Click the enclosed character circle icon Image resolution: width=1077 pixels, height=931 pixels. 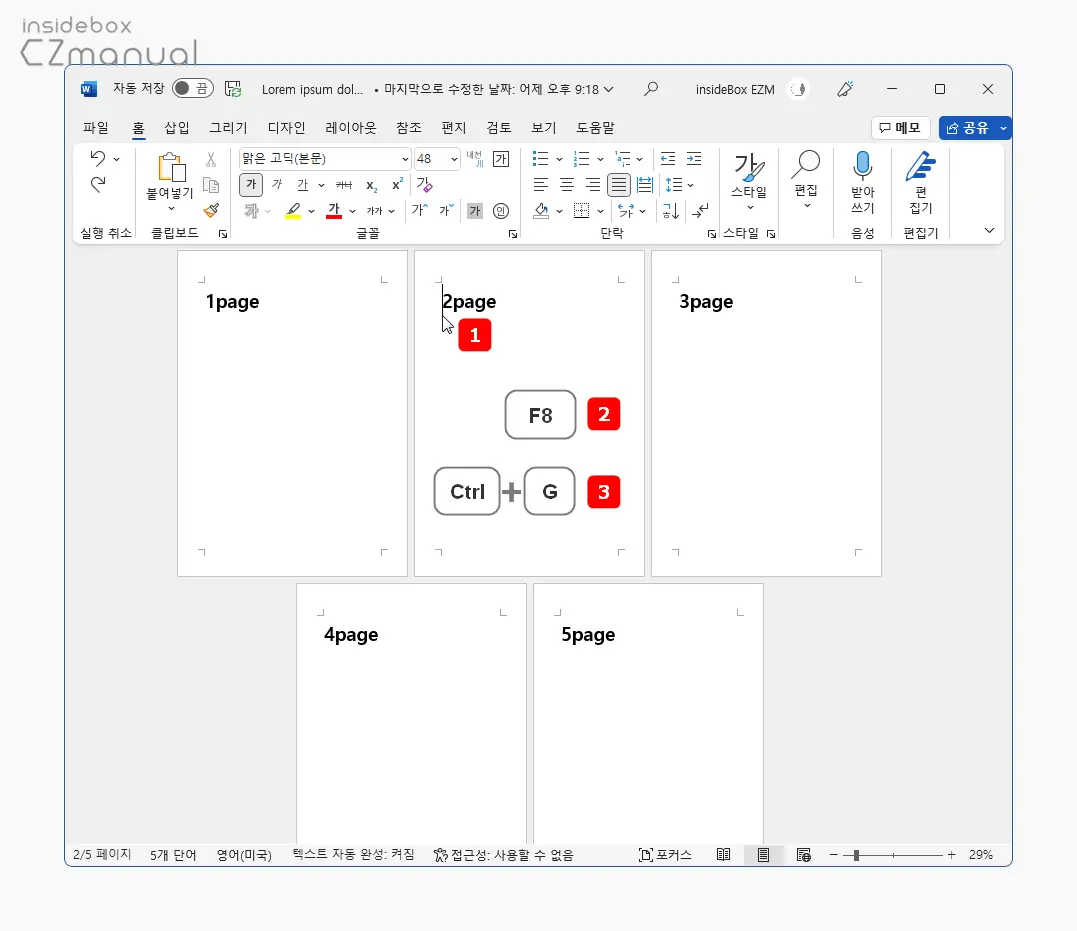tap(501, 211)
